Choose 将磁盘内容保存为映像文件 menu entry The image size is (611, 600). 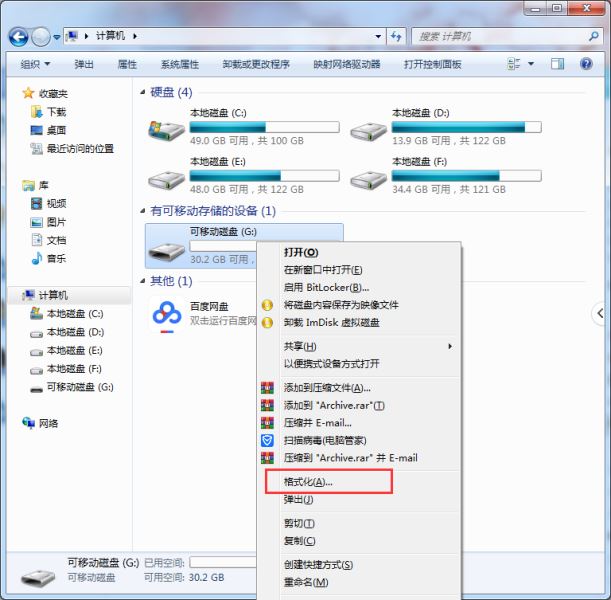359,305
